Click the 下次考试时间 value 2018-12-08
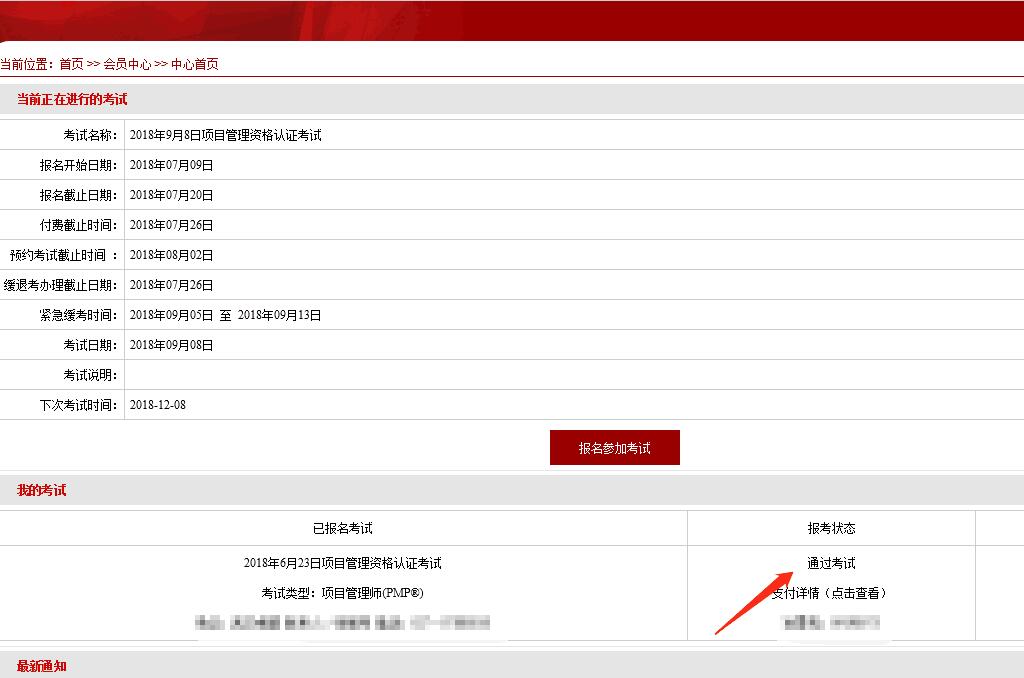This screenshot has width=1024, height=678. point(158,405)
